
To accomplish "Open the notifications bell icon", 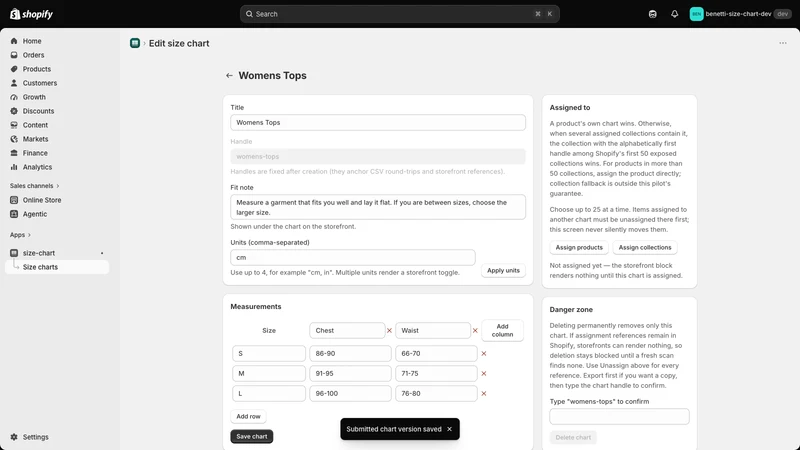I will [x=674, y=14].
